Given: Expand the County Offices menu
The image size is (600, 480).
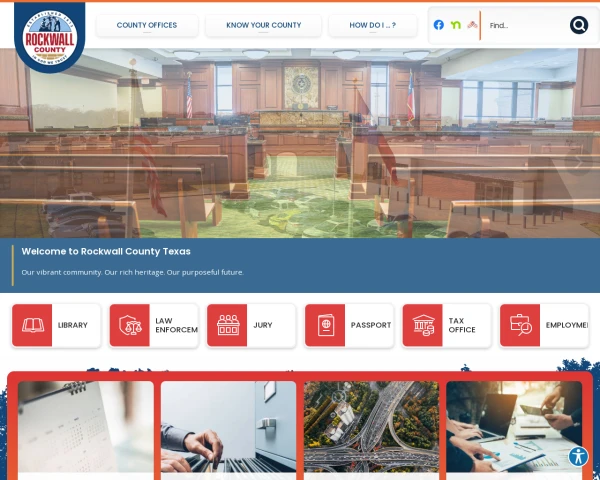Looking at the screenshot, I should pos(147,26).
